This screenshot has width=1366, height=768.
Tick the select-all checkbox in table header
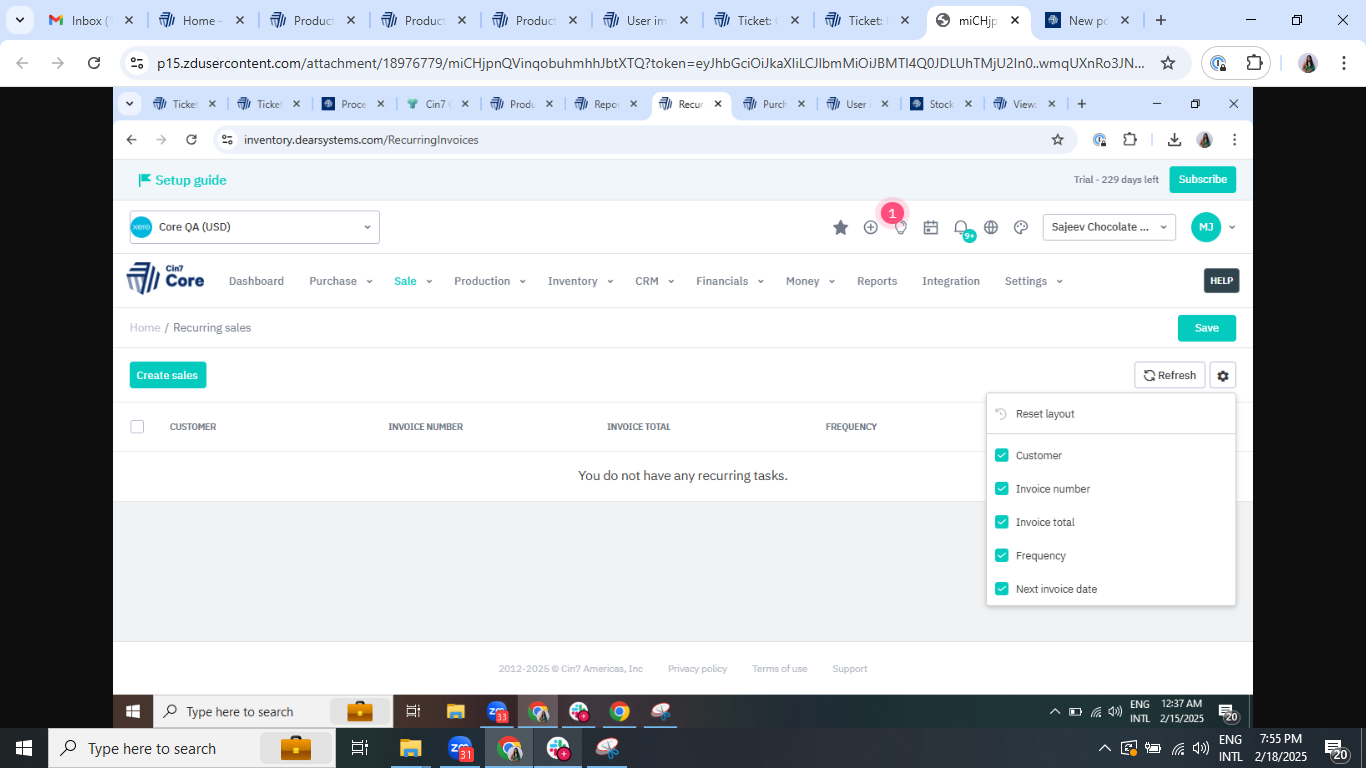pos(137,427)
